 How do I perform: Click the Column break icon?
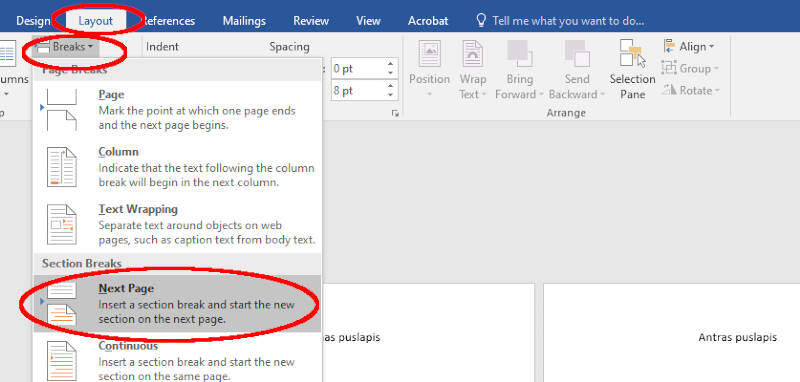pos(62,167)
